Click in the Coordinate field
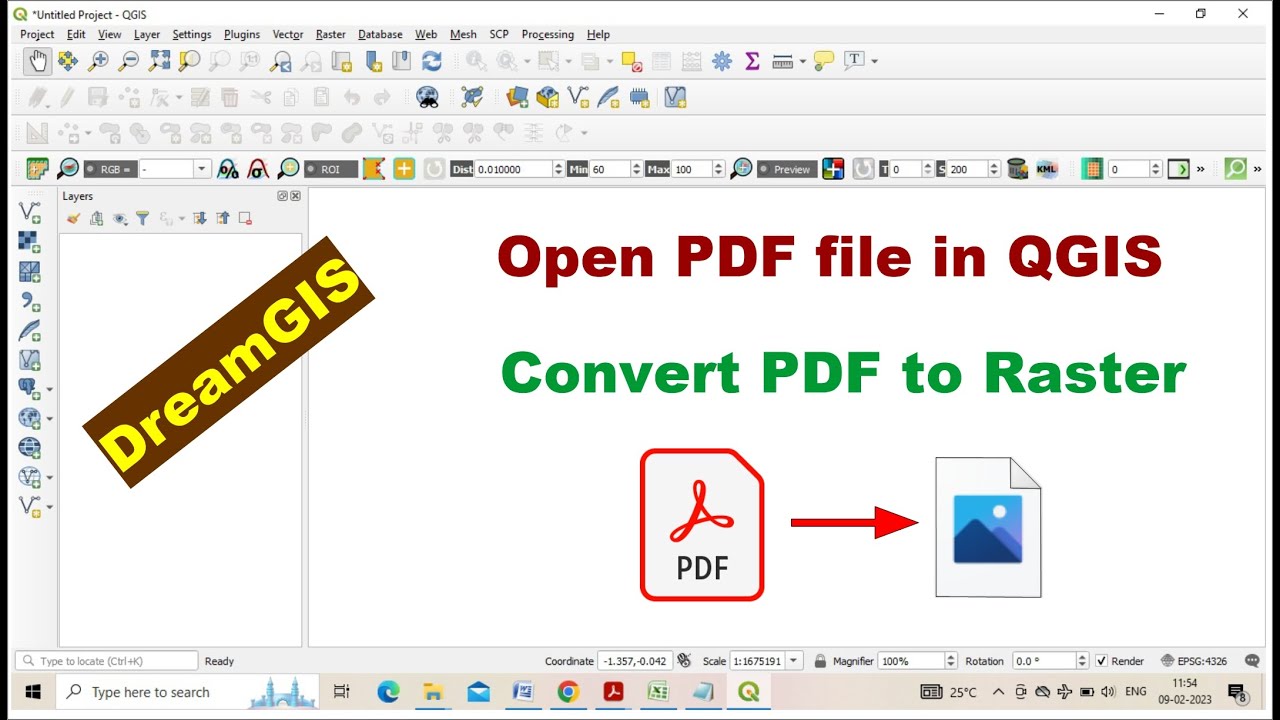Viewport: 1280px width, 720px height. coord(635,661)
